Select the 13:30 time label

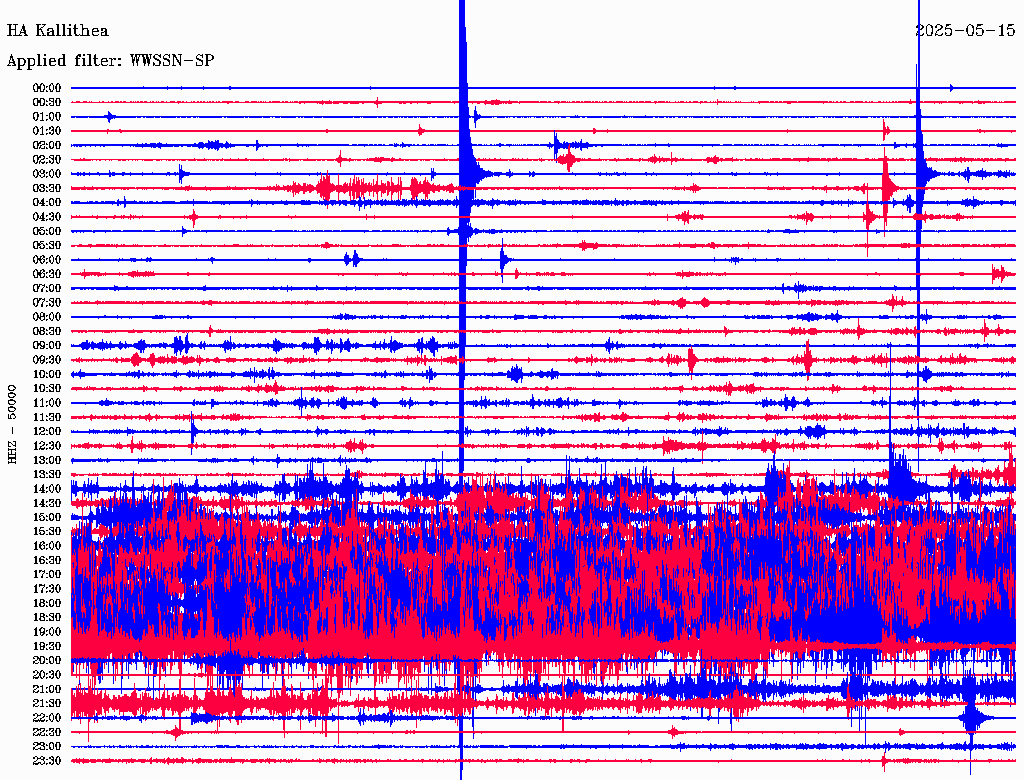tap(47, 475)
